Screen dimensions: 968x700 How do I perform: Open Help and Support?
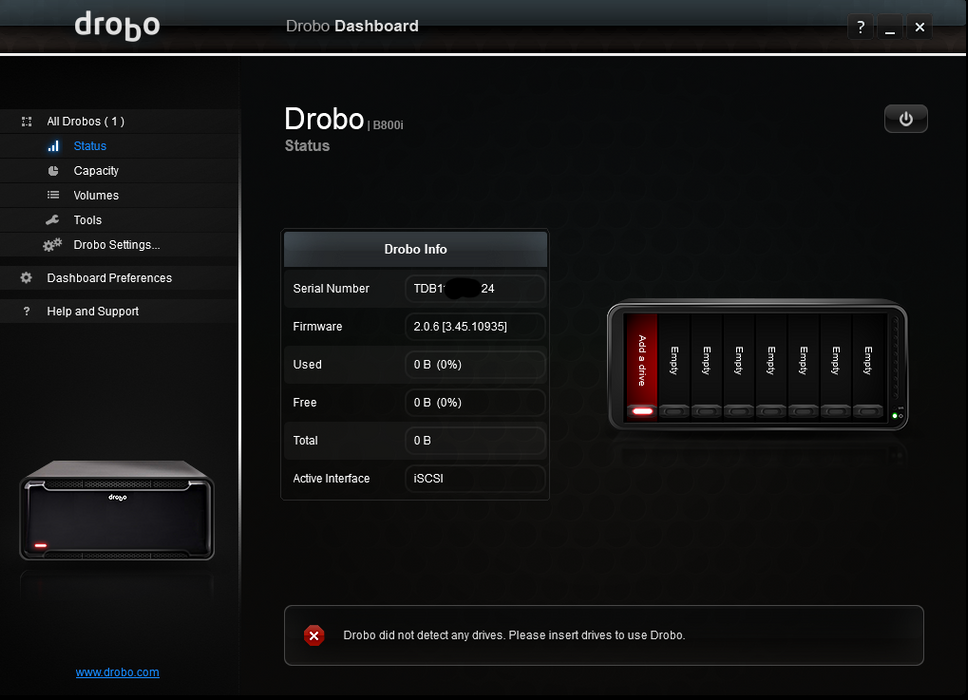120,312
